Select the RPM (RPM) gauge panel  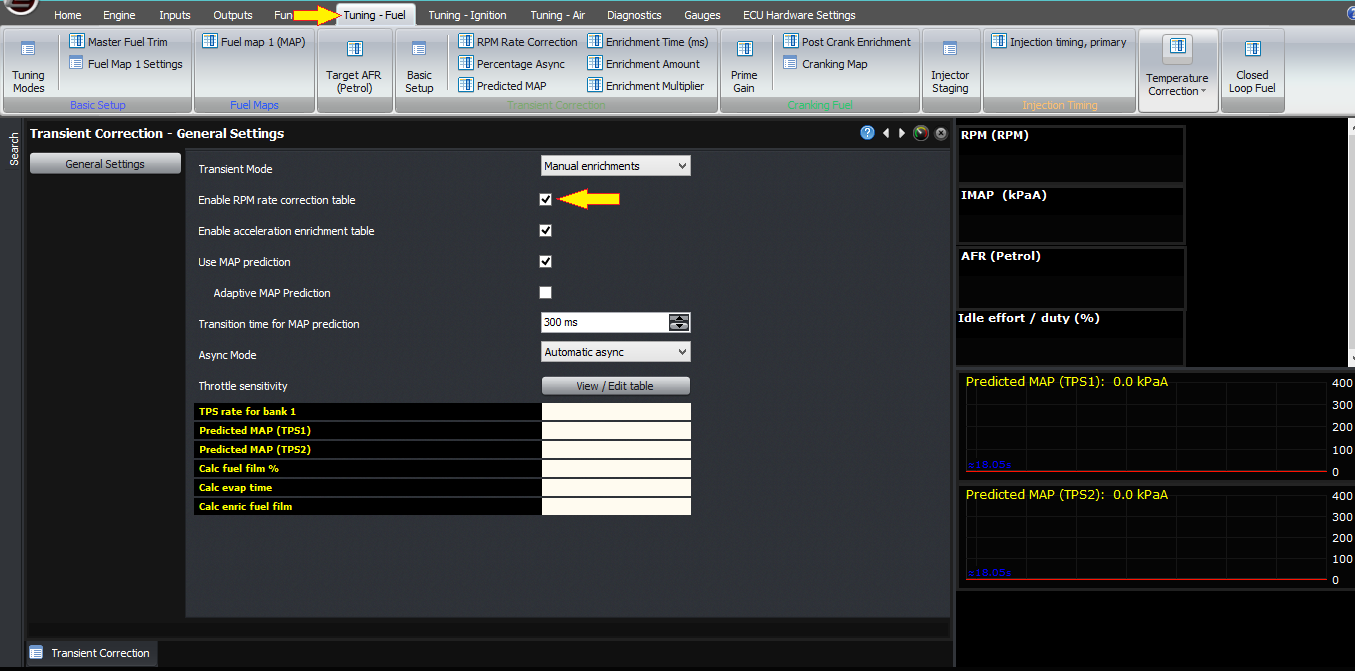pos(1070,155)
